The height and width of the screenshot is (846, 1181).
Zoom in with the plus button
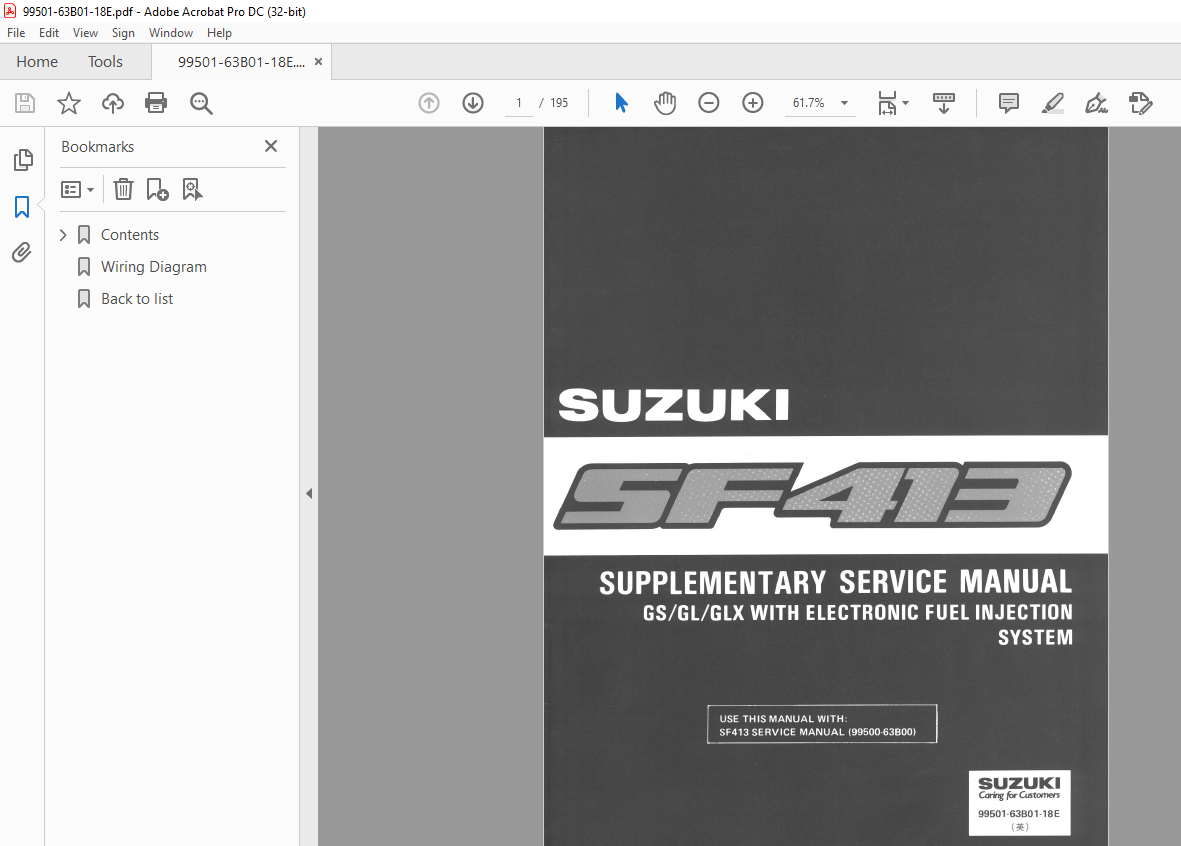(x=753, y=103)
